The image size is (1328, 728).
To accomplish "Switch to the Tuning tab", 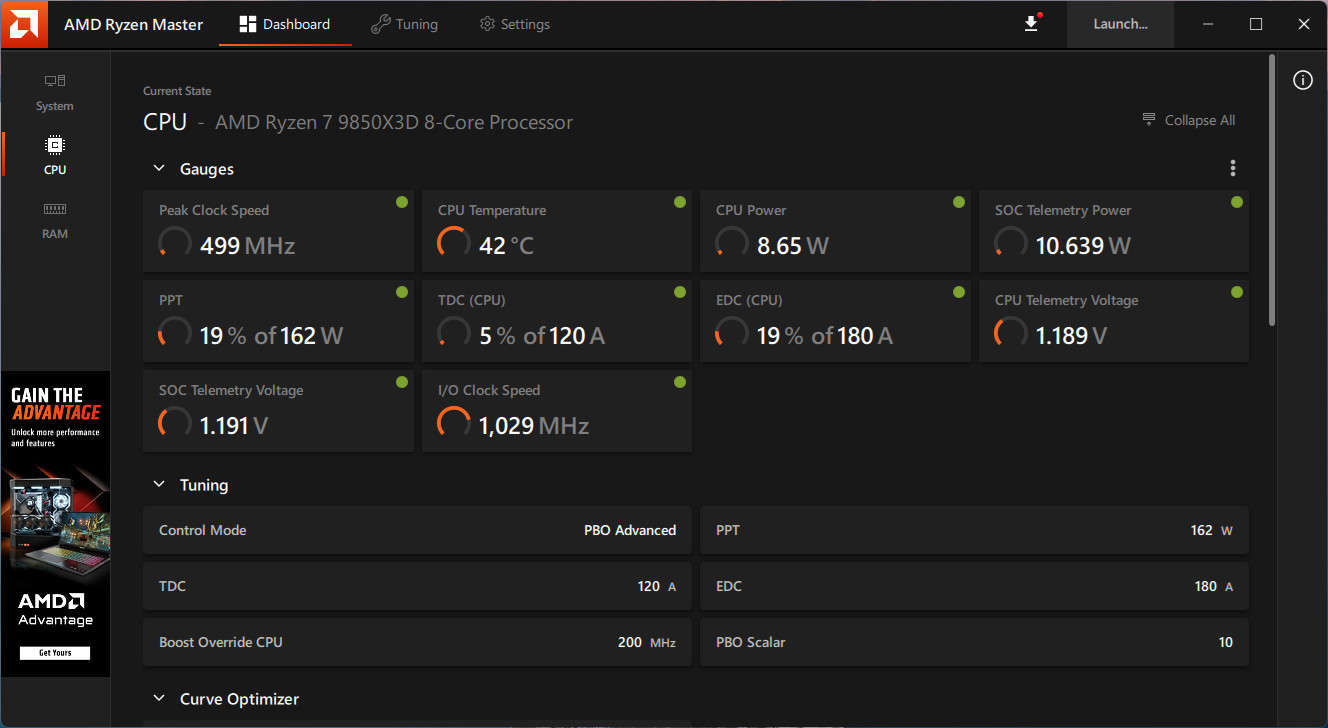I will pos(404,24).
